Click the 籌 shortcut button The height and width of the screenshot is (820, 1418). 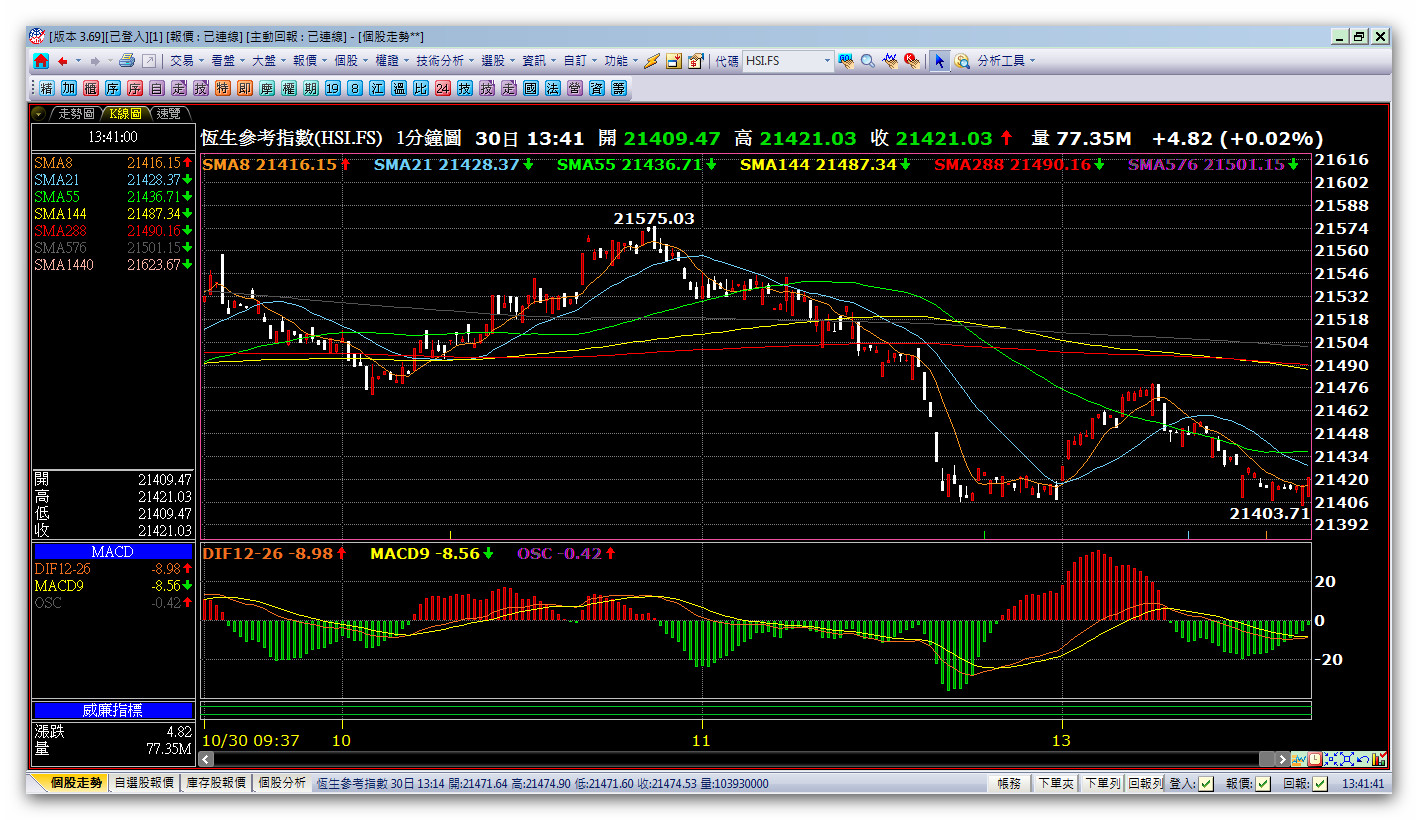618,88
